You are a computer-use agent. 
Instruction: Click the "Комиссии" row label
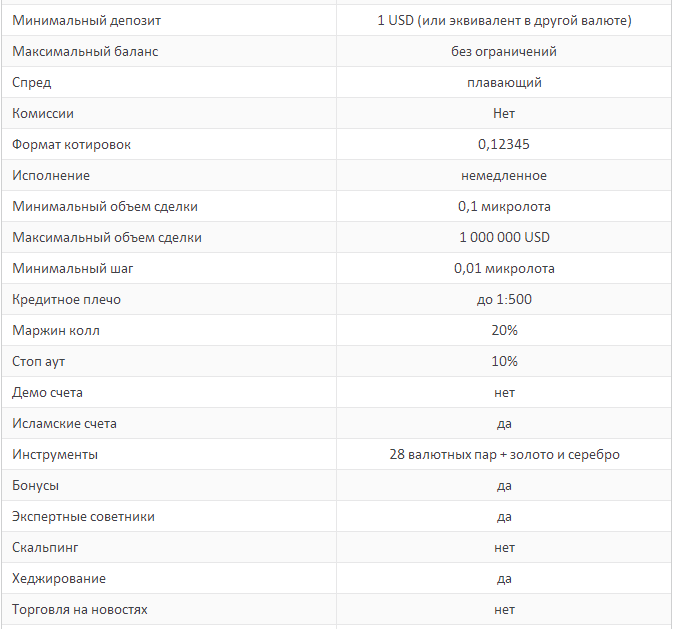click(43, 114)
